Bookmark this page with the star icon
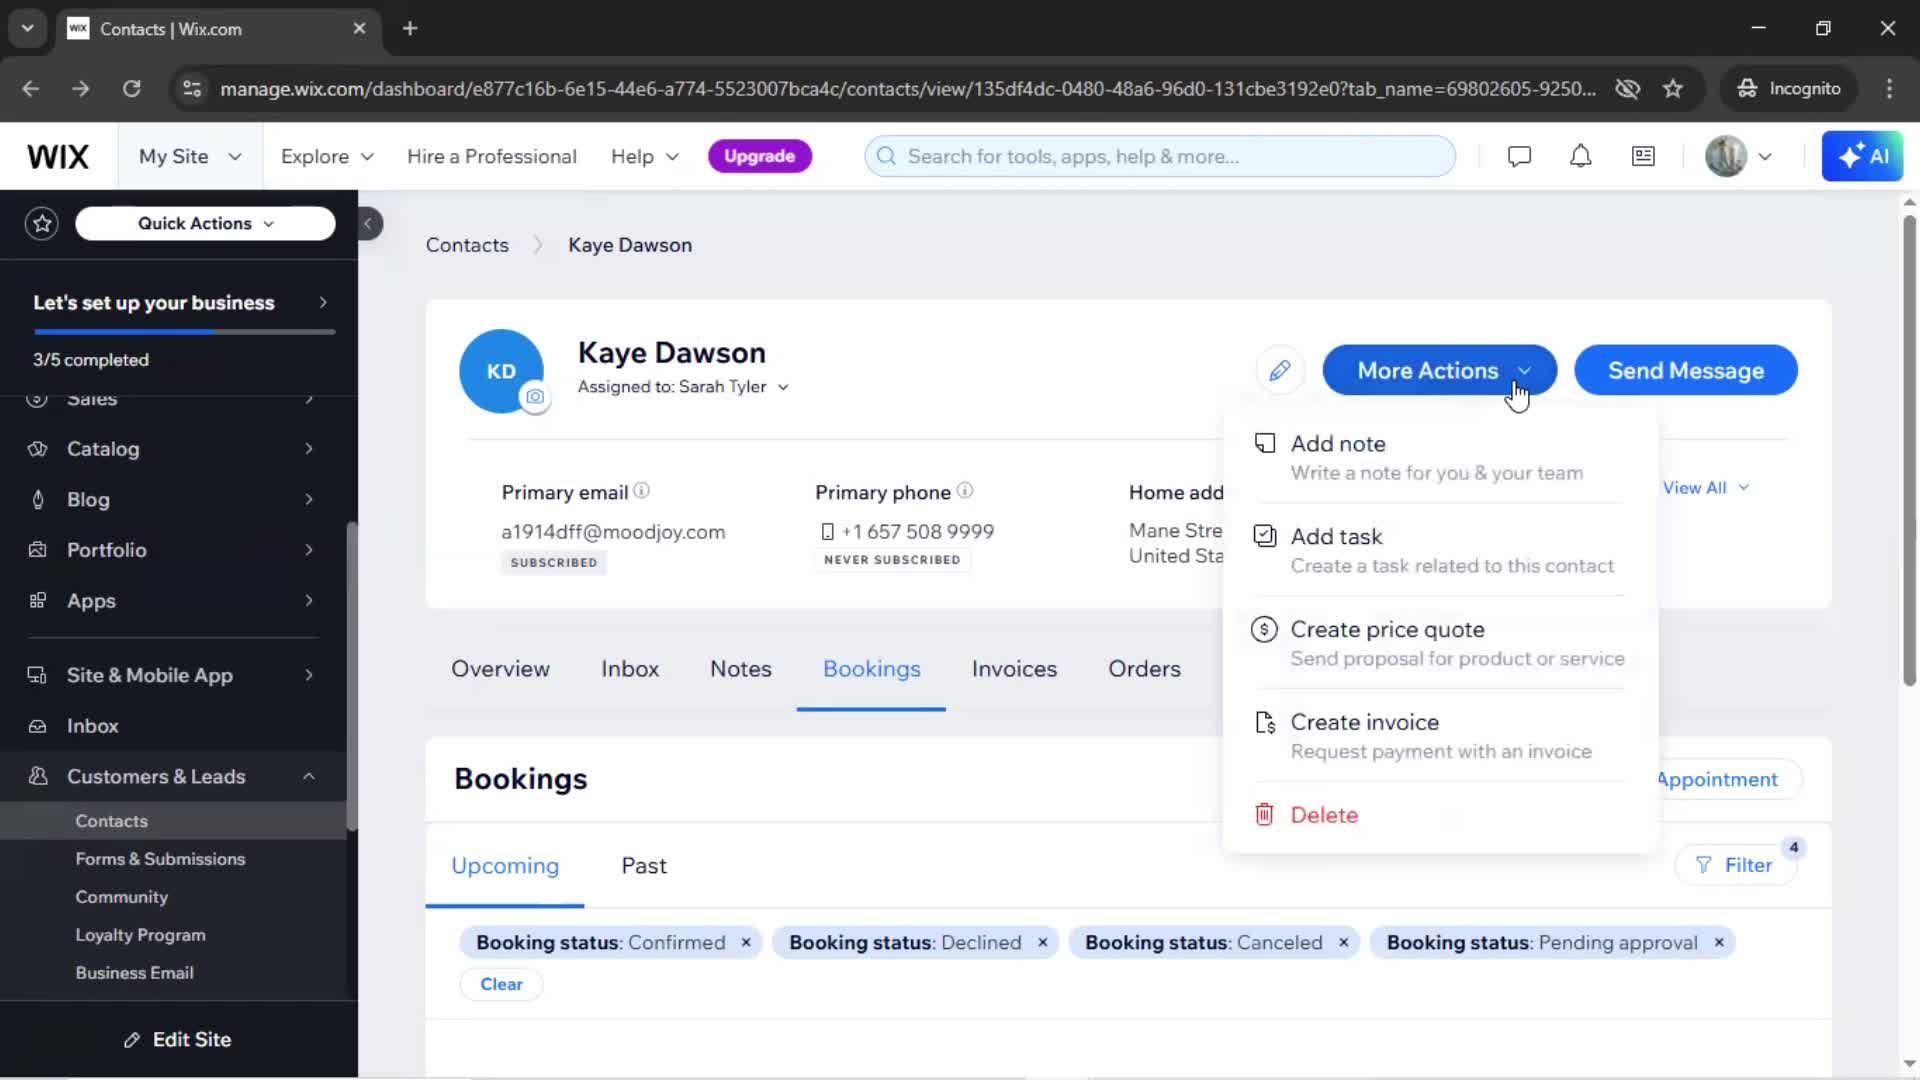 click(1673, 89)
